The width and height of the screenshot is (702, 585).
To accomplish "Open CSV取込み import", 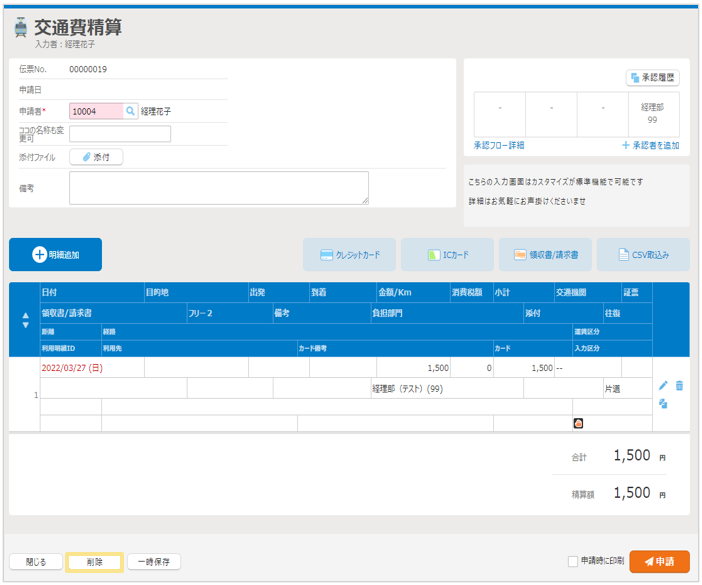I will click(643, 255).
